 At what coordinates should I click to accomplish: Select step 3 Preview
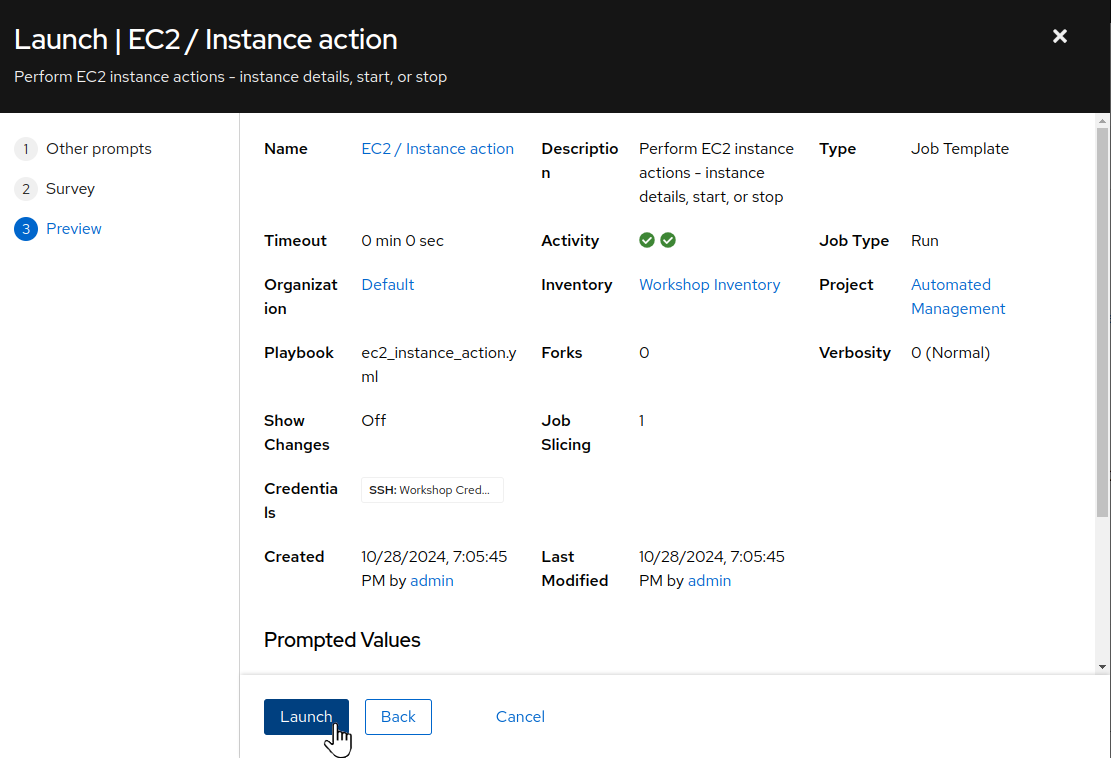pos(58,229)
